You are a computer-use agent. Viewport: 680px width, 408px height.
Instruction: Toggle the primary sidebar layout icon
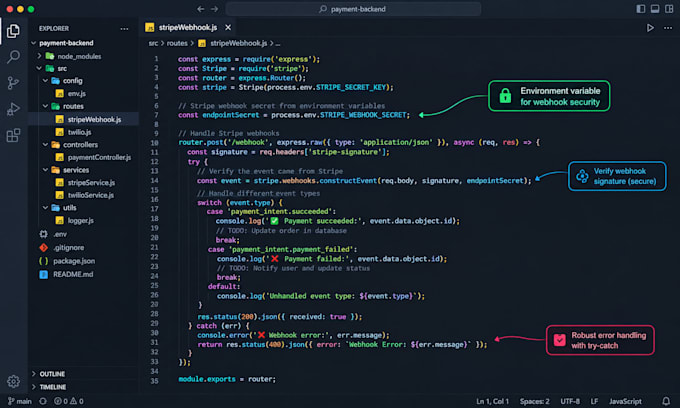pos(641,9)
